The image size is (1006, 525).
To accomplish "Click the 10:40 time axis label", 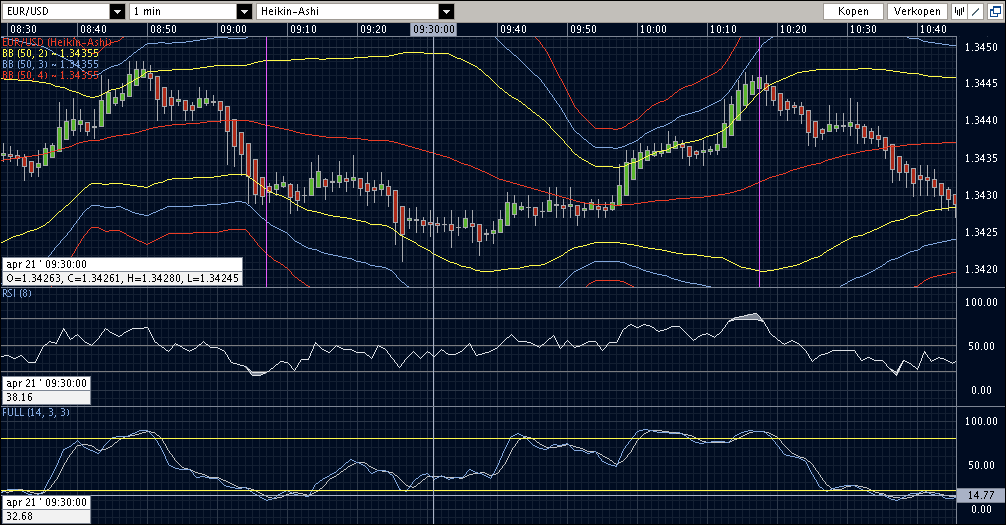I will point(932,30).
